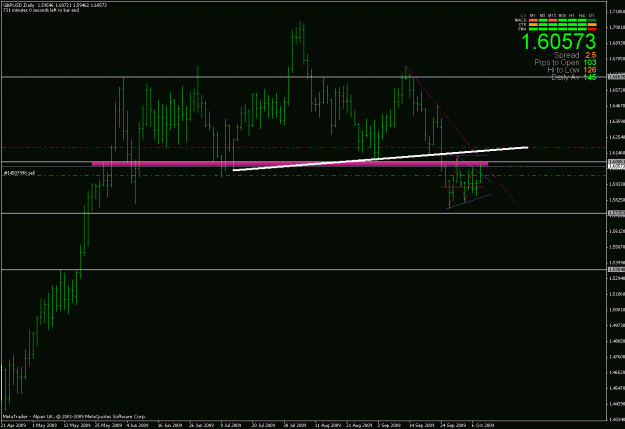The image size is (625, 429).
Task: Click the H4 timeframe header in indicator panel
Action: point(582,16)
